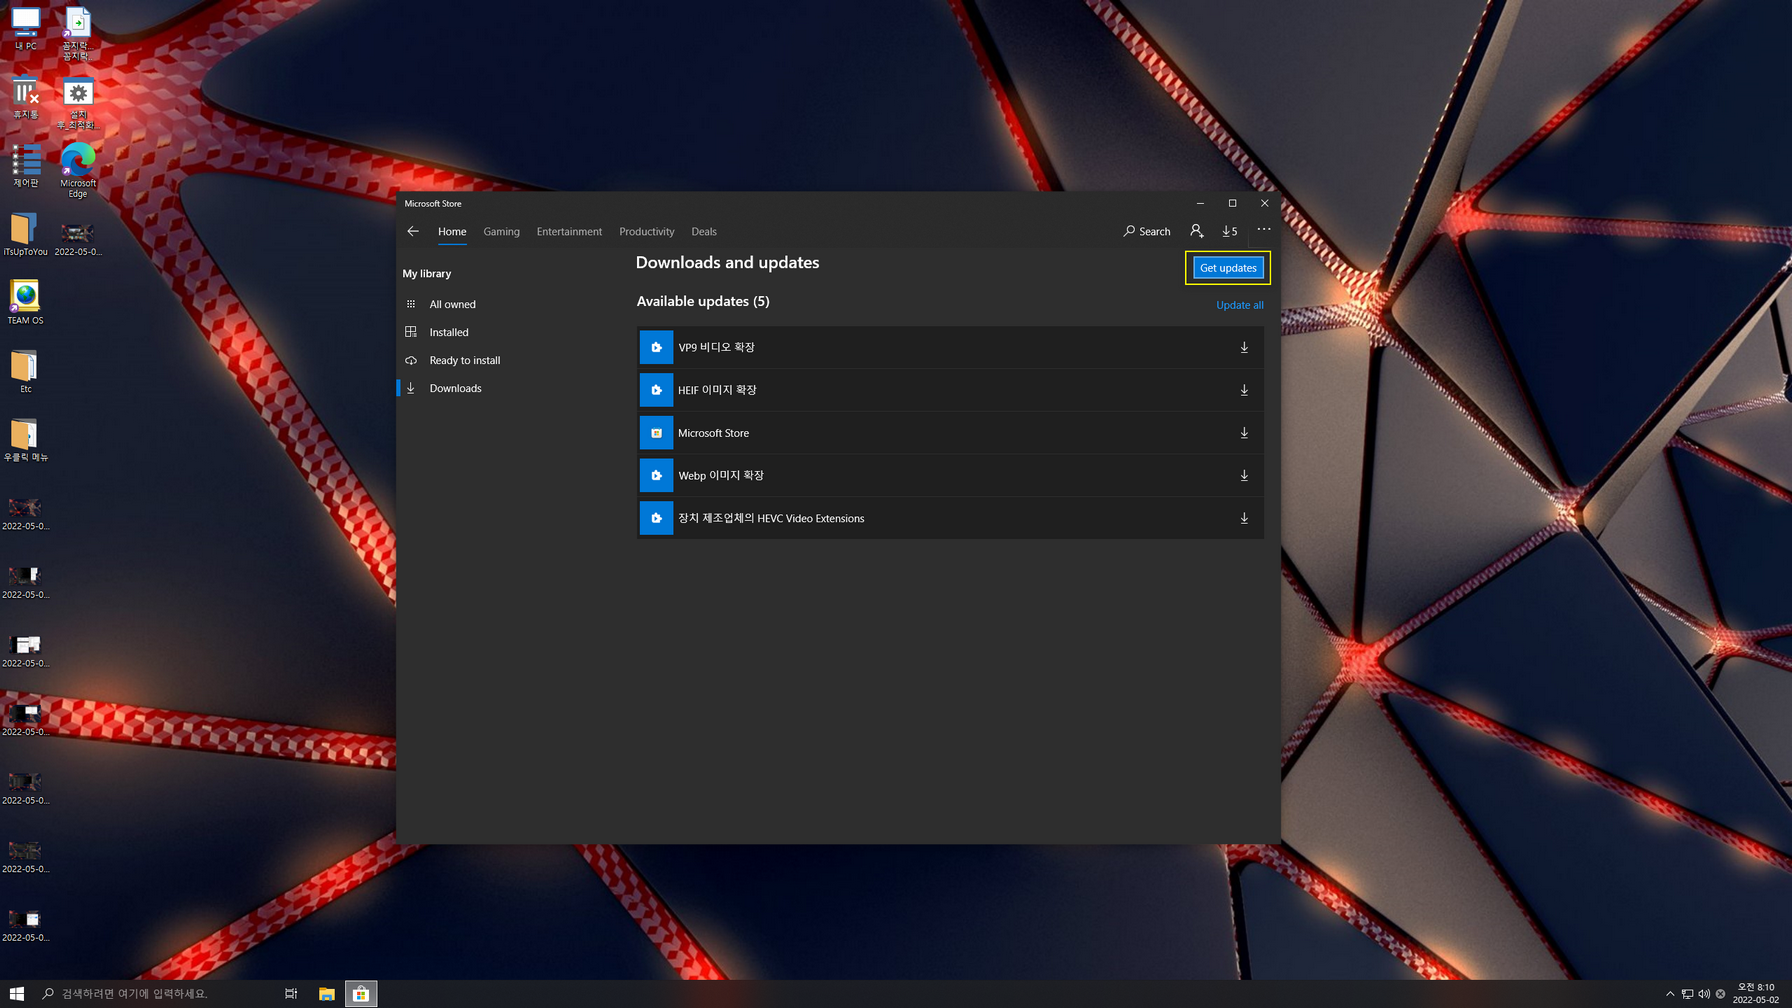The height and width of the screenshot is (1008, 1792).
Task: Open Task View on the taskbar
Action: (291, 993)
